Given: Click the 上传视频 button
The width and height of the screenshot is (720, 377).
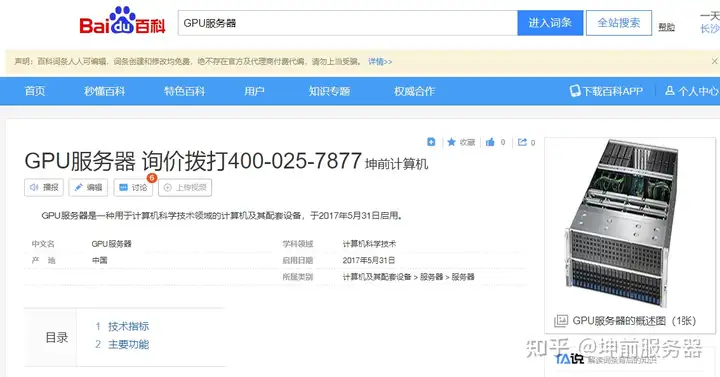Looking at the screenshot, I should tap(185, 187).
